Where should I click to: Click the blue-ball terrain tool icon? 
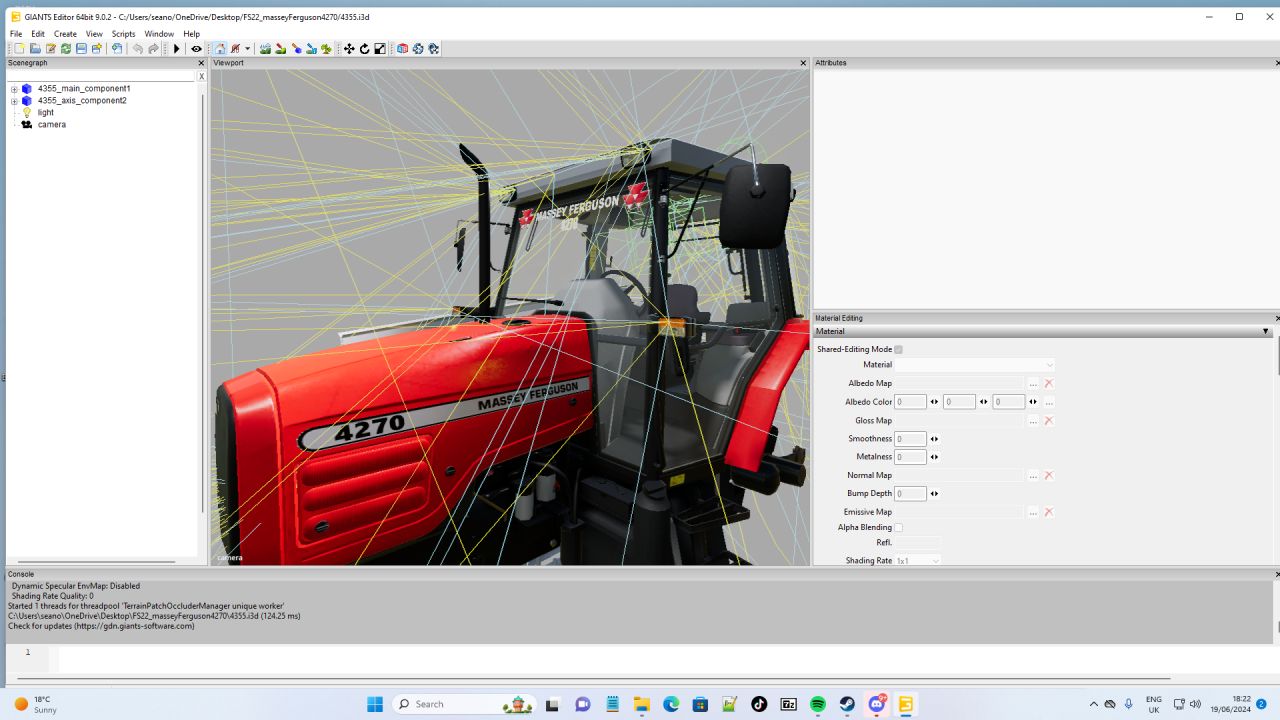[x=296, y=49]
